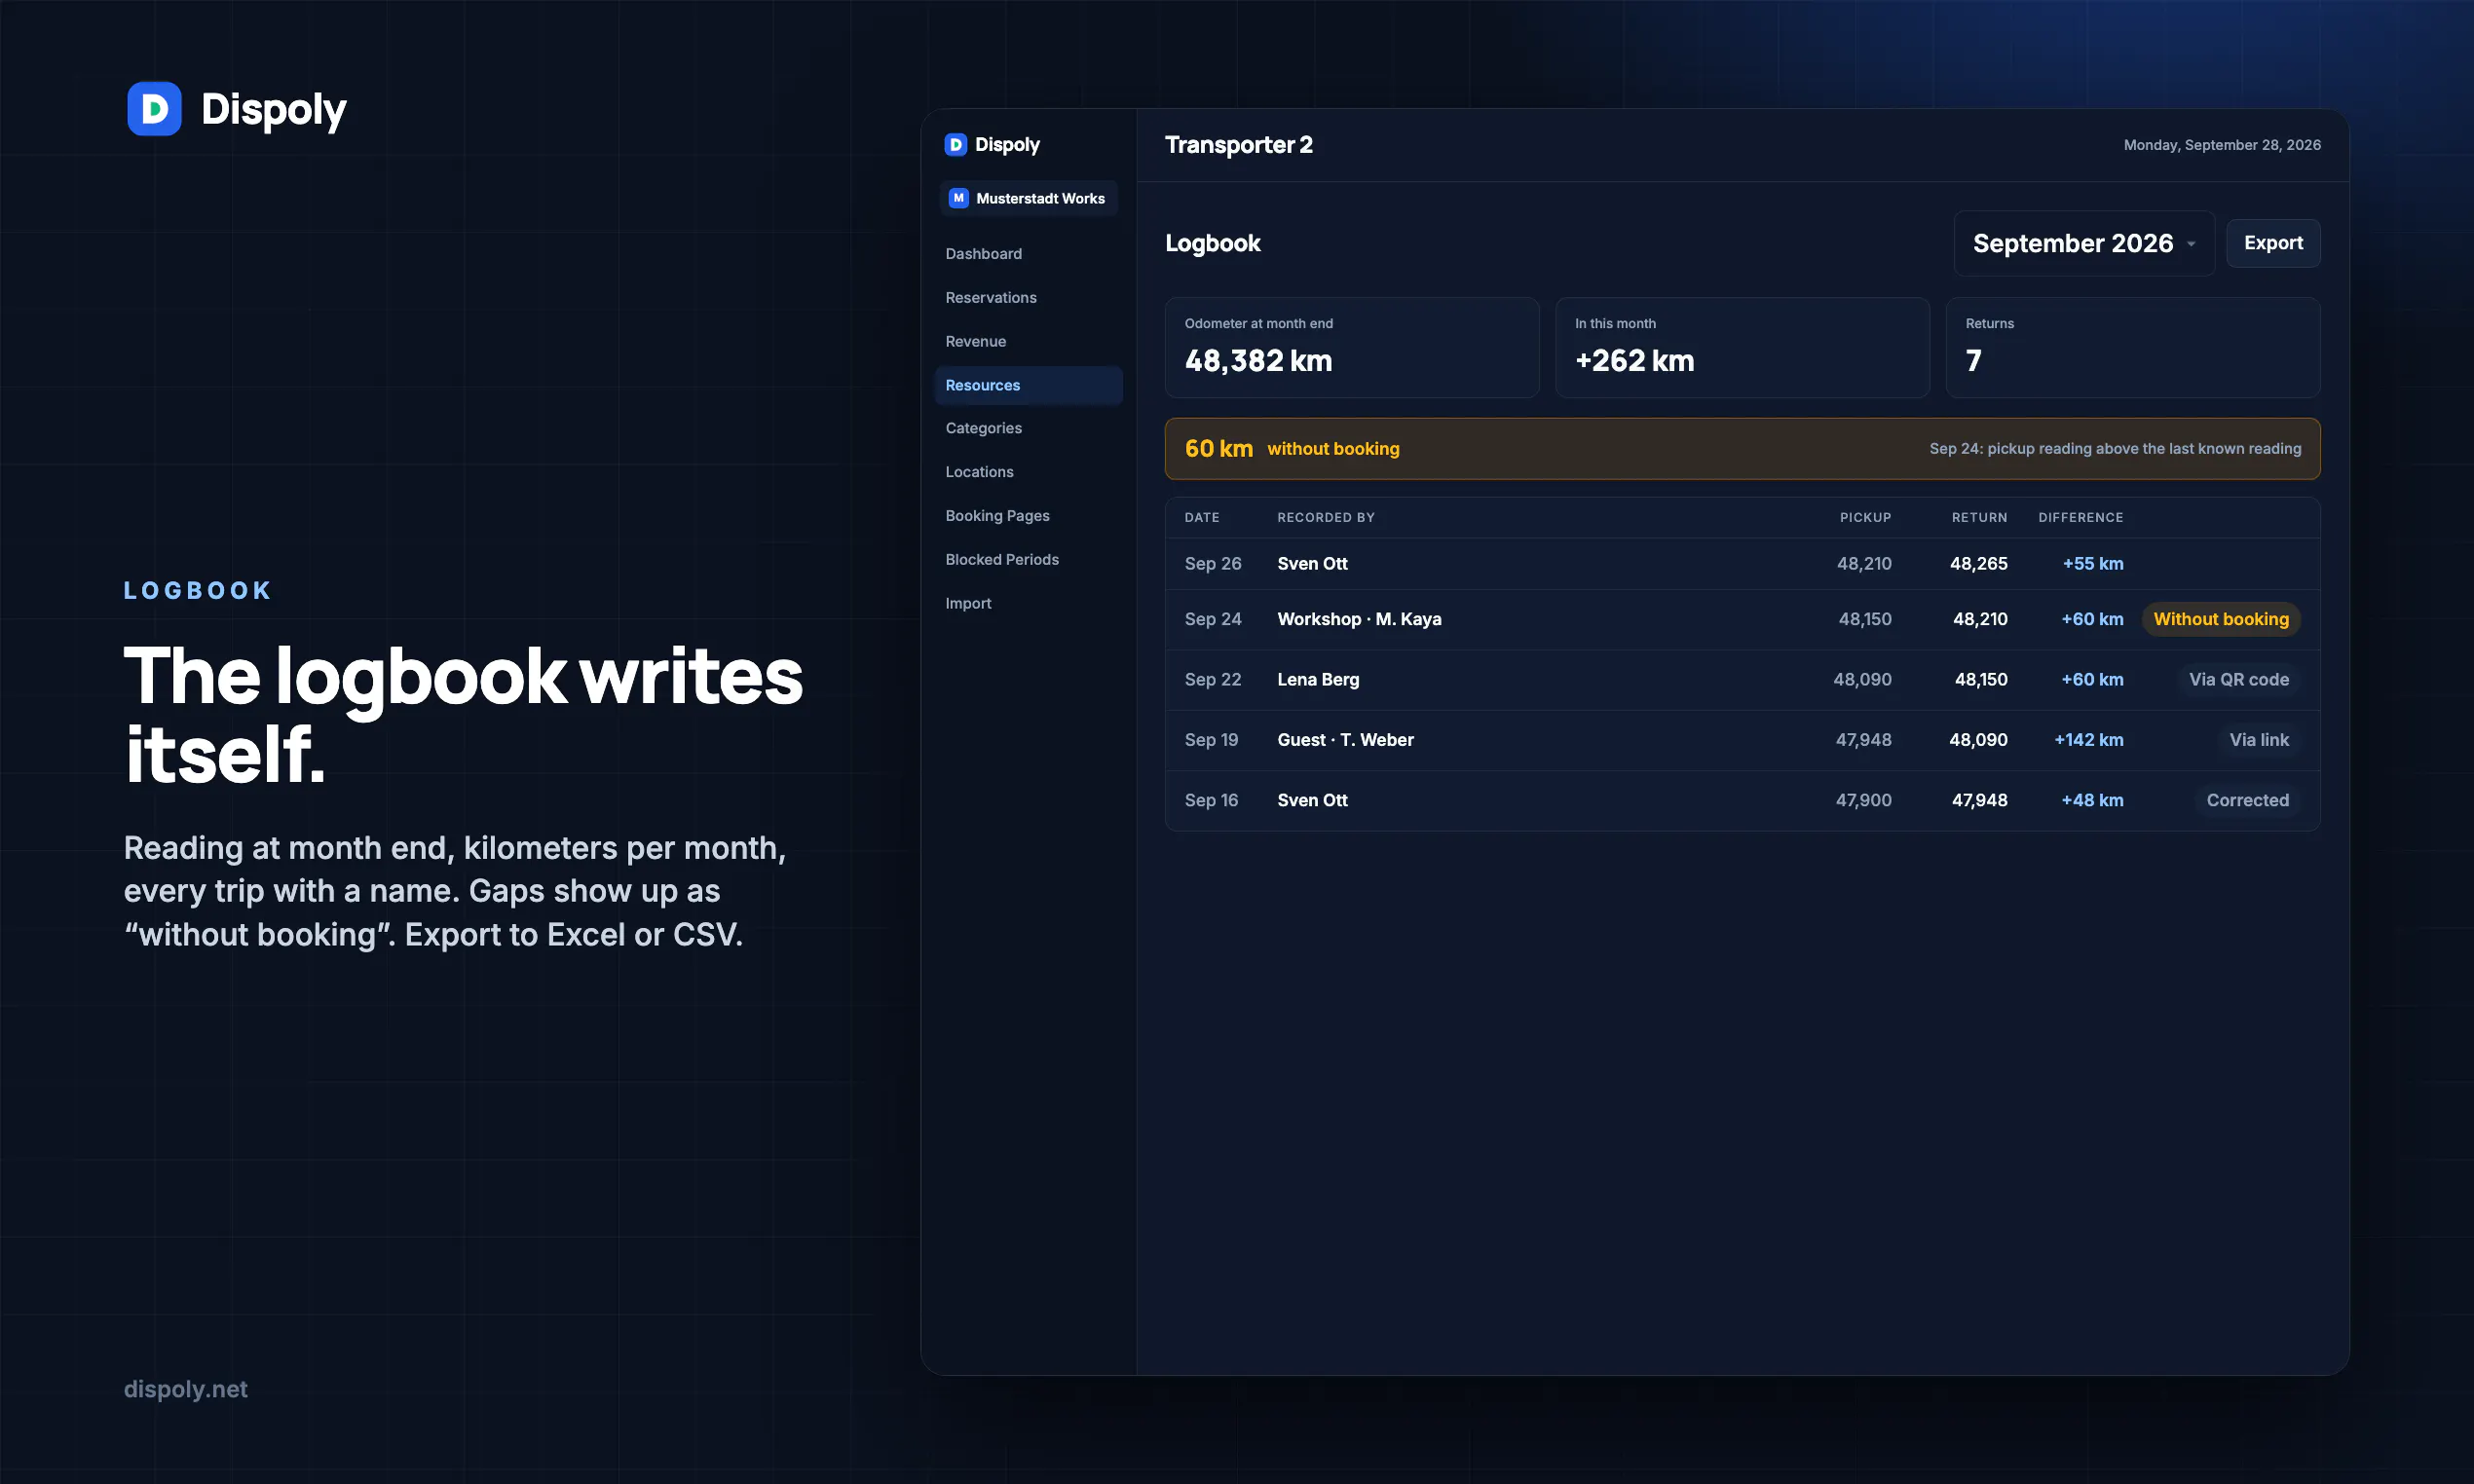The height and width of the screenshot is (1484, 2474).
Task: Click the +142 km difference value
Action: pos(2088,740)
